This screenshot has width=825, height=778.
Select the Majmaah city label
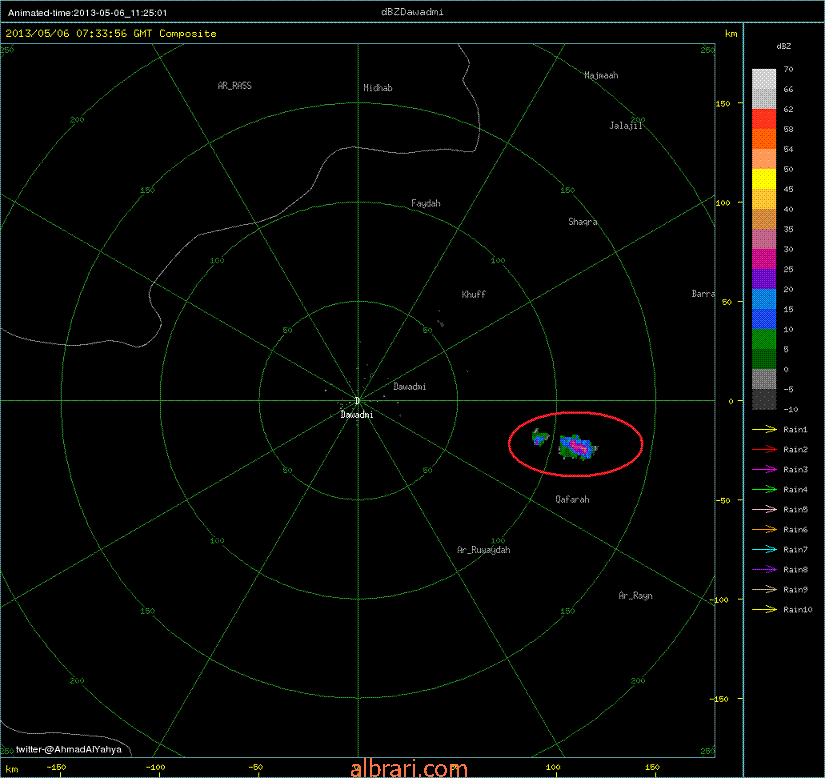601,75
